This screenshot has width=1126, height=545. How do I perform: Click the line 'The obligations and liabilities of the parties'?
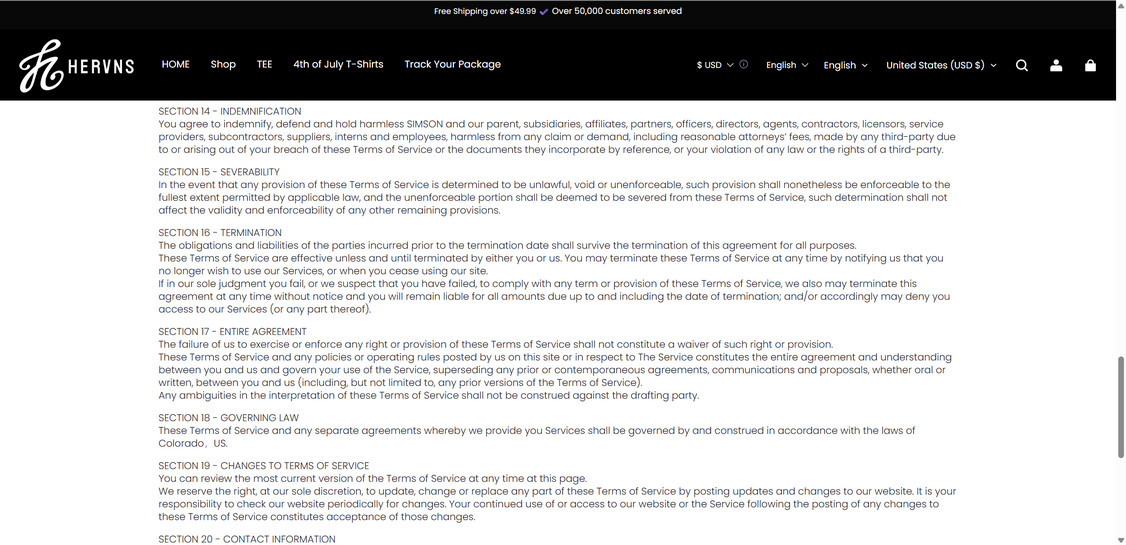(507, 246)
